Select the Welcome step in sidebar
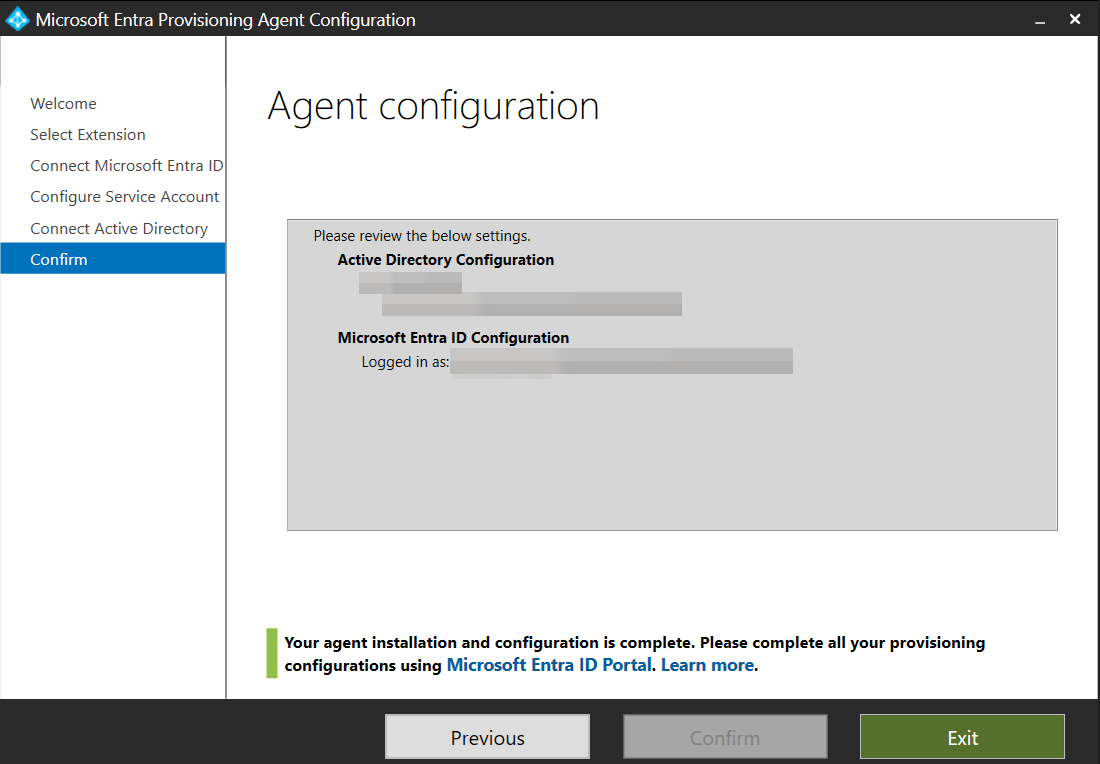Screen dimensions: 1100x764 63,103
